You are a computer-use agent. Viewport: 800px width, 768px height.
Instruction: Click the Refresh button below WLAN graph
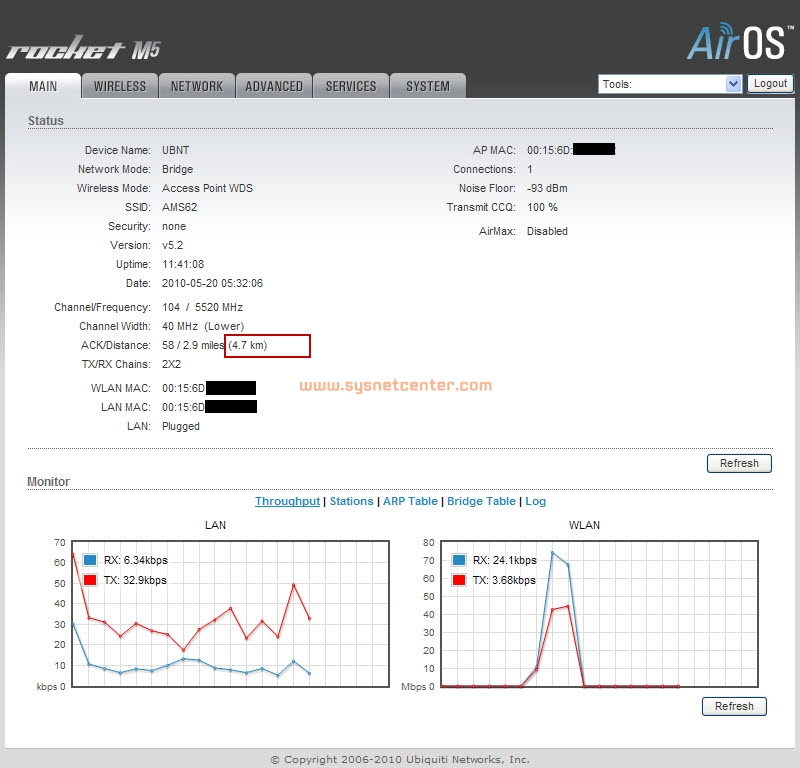(734, 706)
